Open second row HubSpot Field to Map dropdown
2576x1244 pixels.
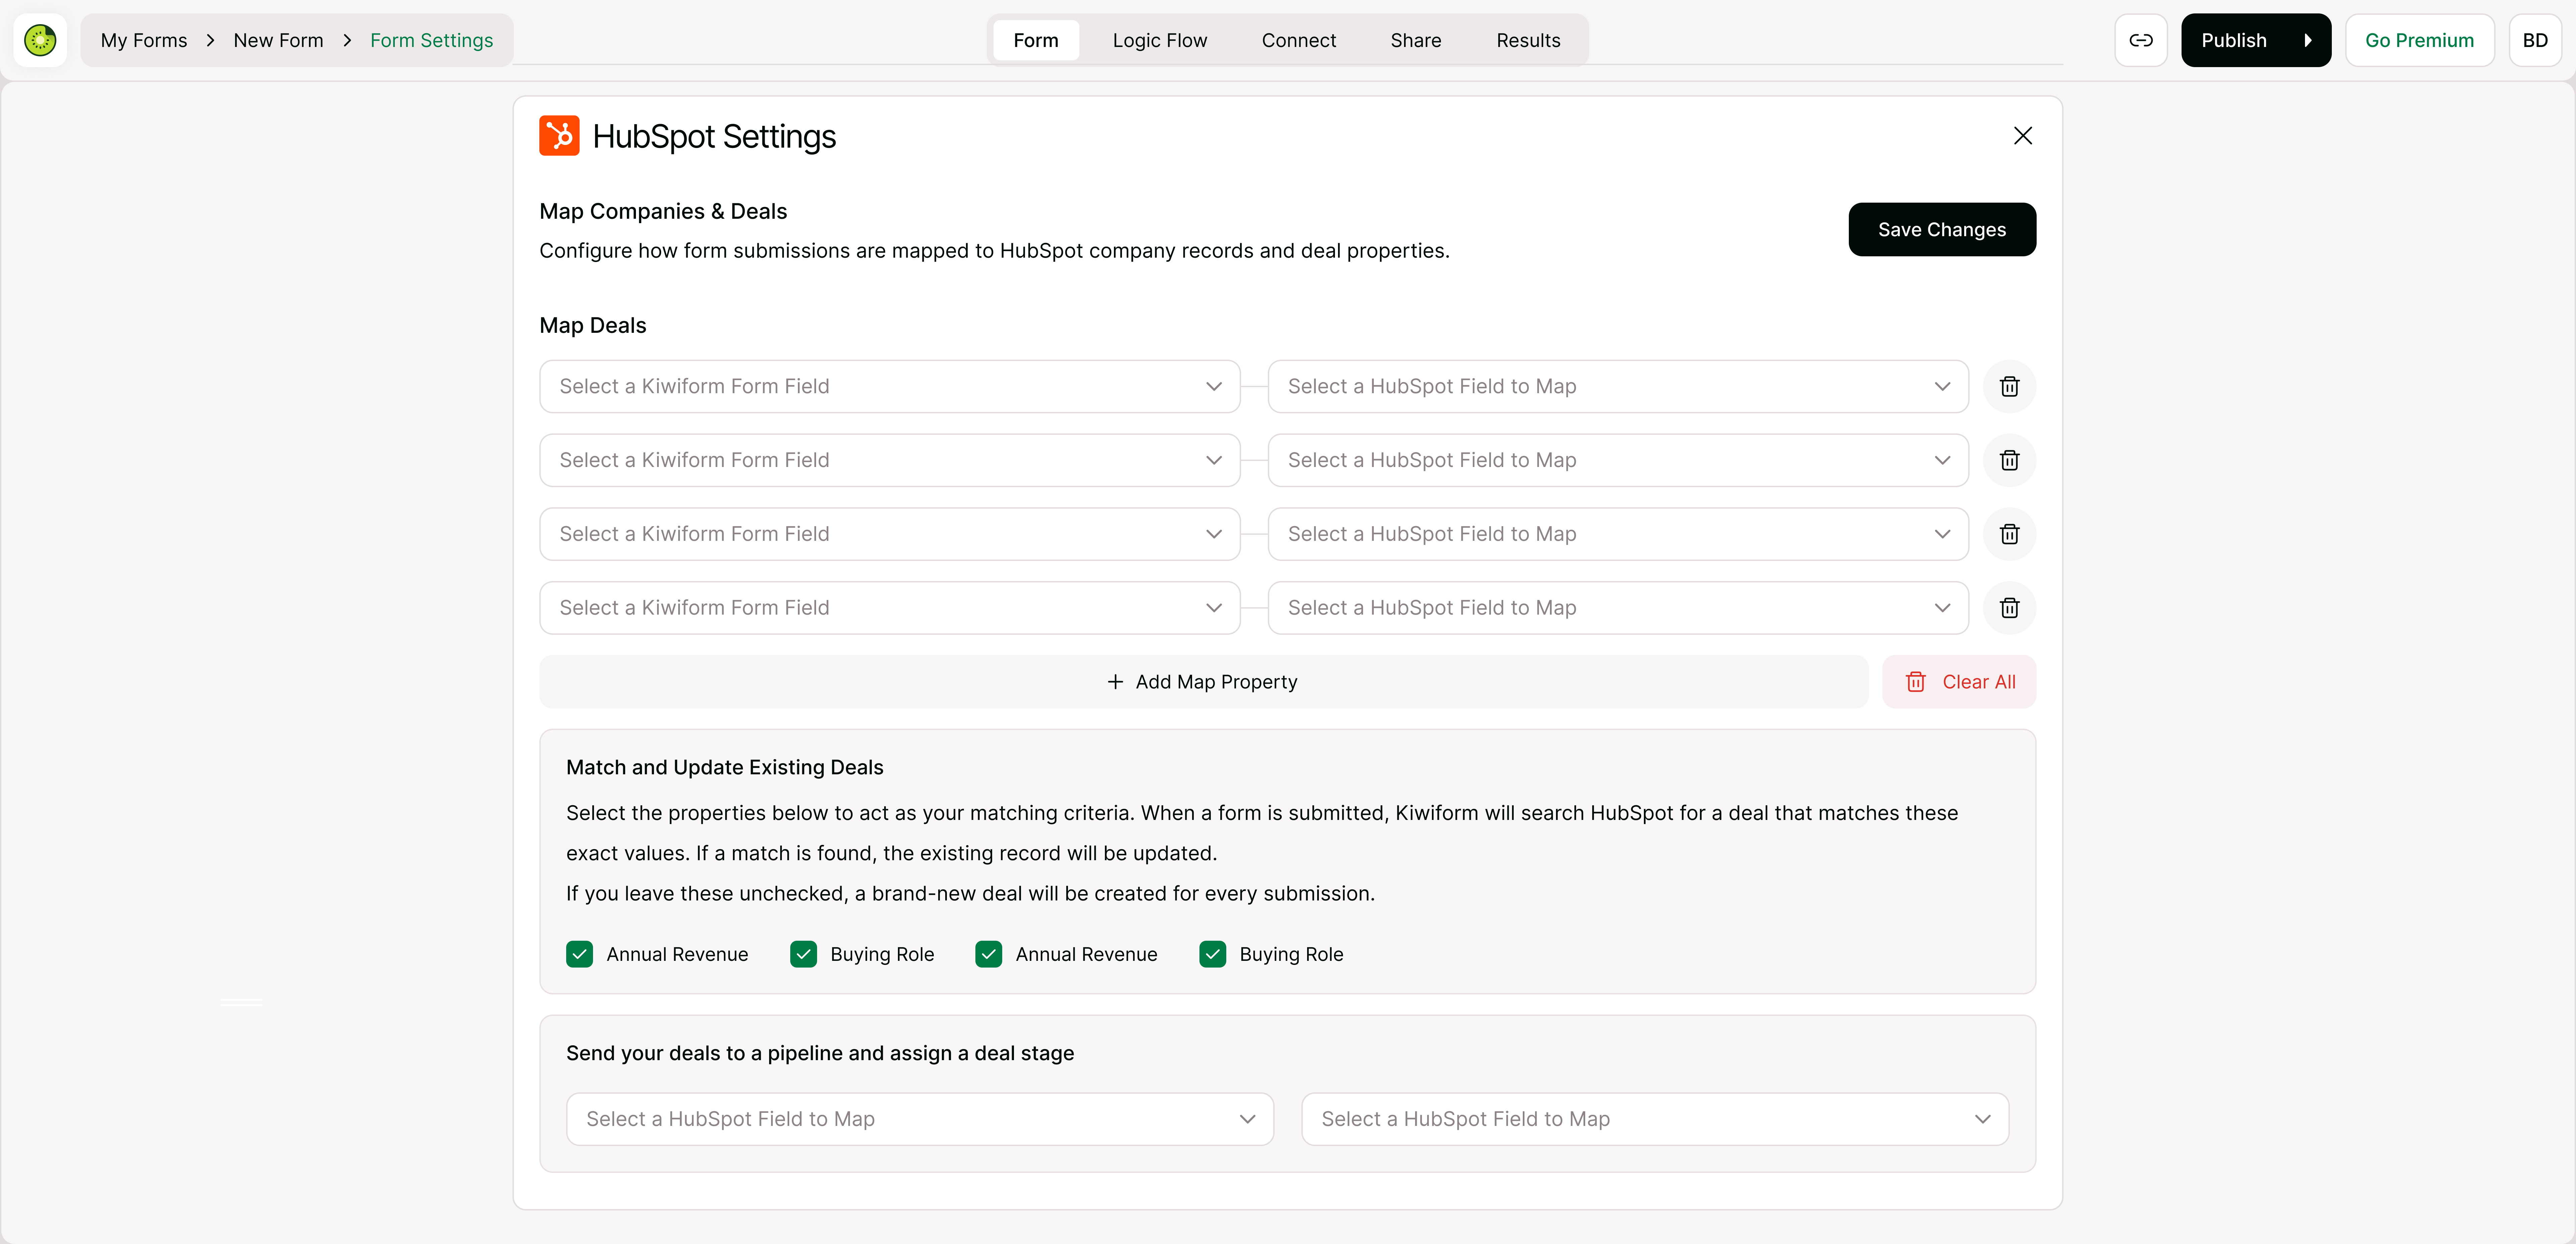(x=1618, y=460)
